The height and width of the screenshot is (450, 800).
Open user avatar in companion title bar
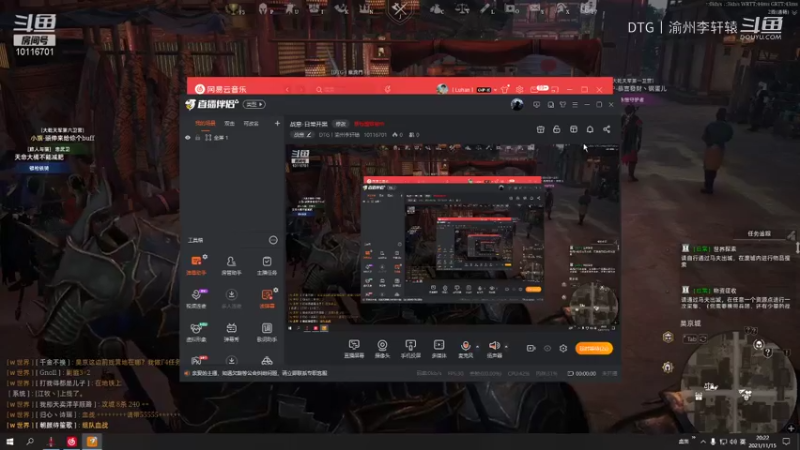pyautogui.click(x=517, y=104)
